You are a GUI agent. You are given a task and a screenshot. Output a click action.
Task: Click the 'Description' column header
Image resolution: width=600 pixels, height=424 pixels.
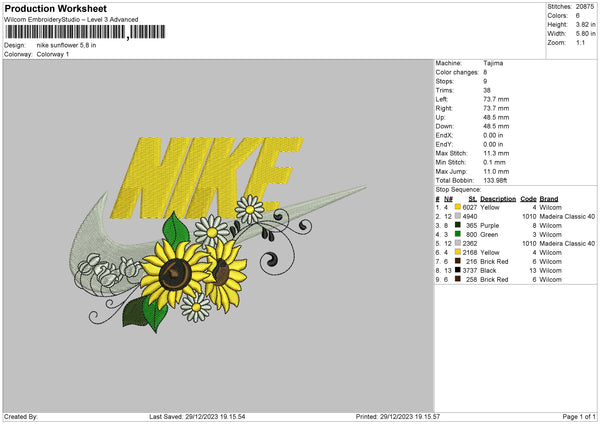pyautogui.click(x=498, y=199)
